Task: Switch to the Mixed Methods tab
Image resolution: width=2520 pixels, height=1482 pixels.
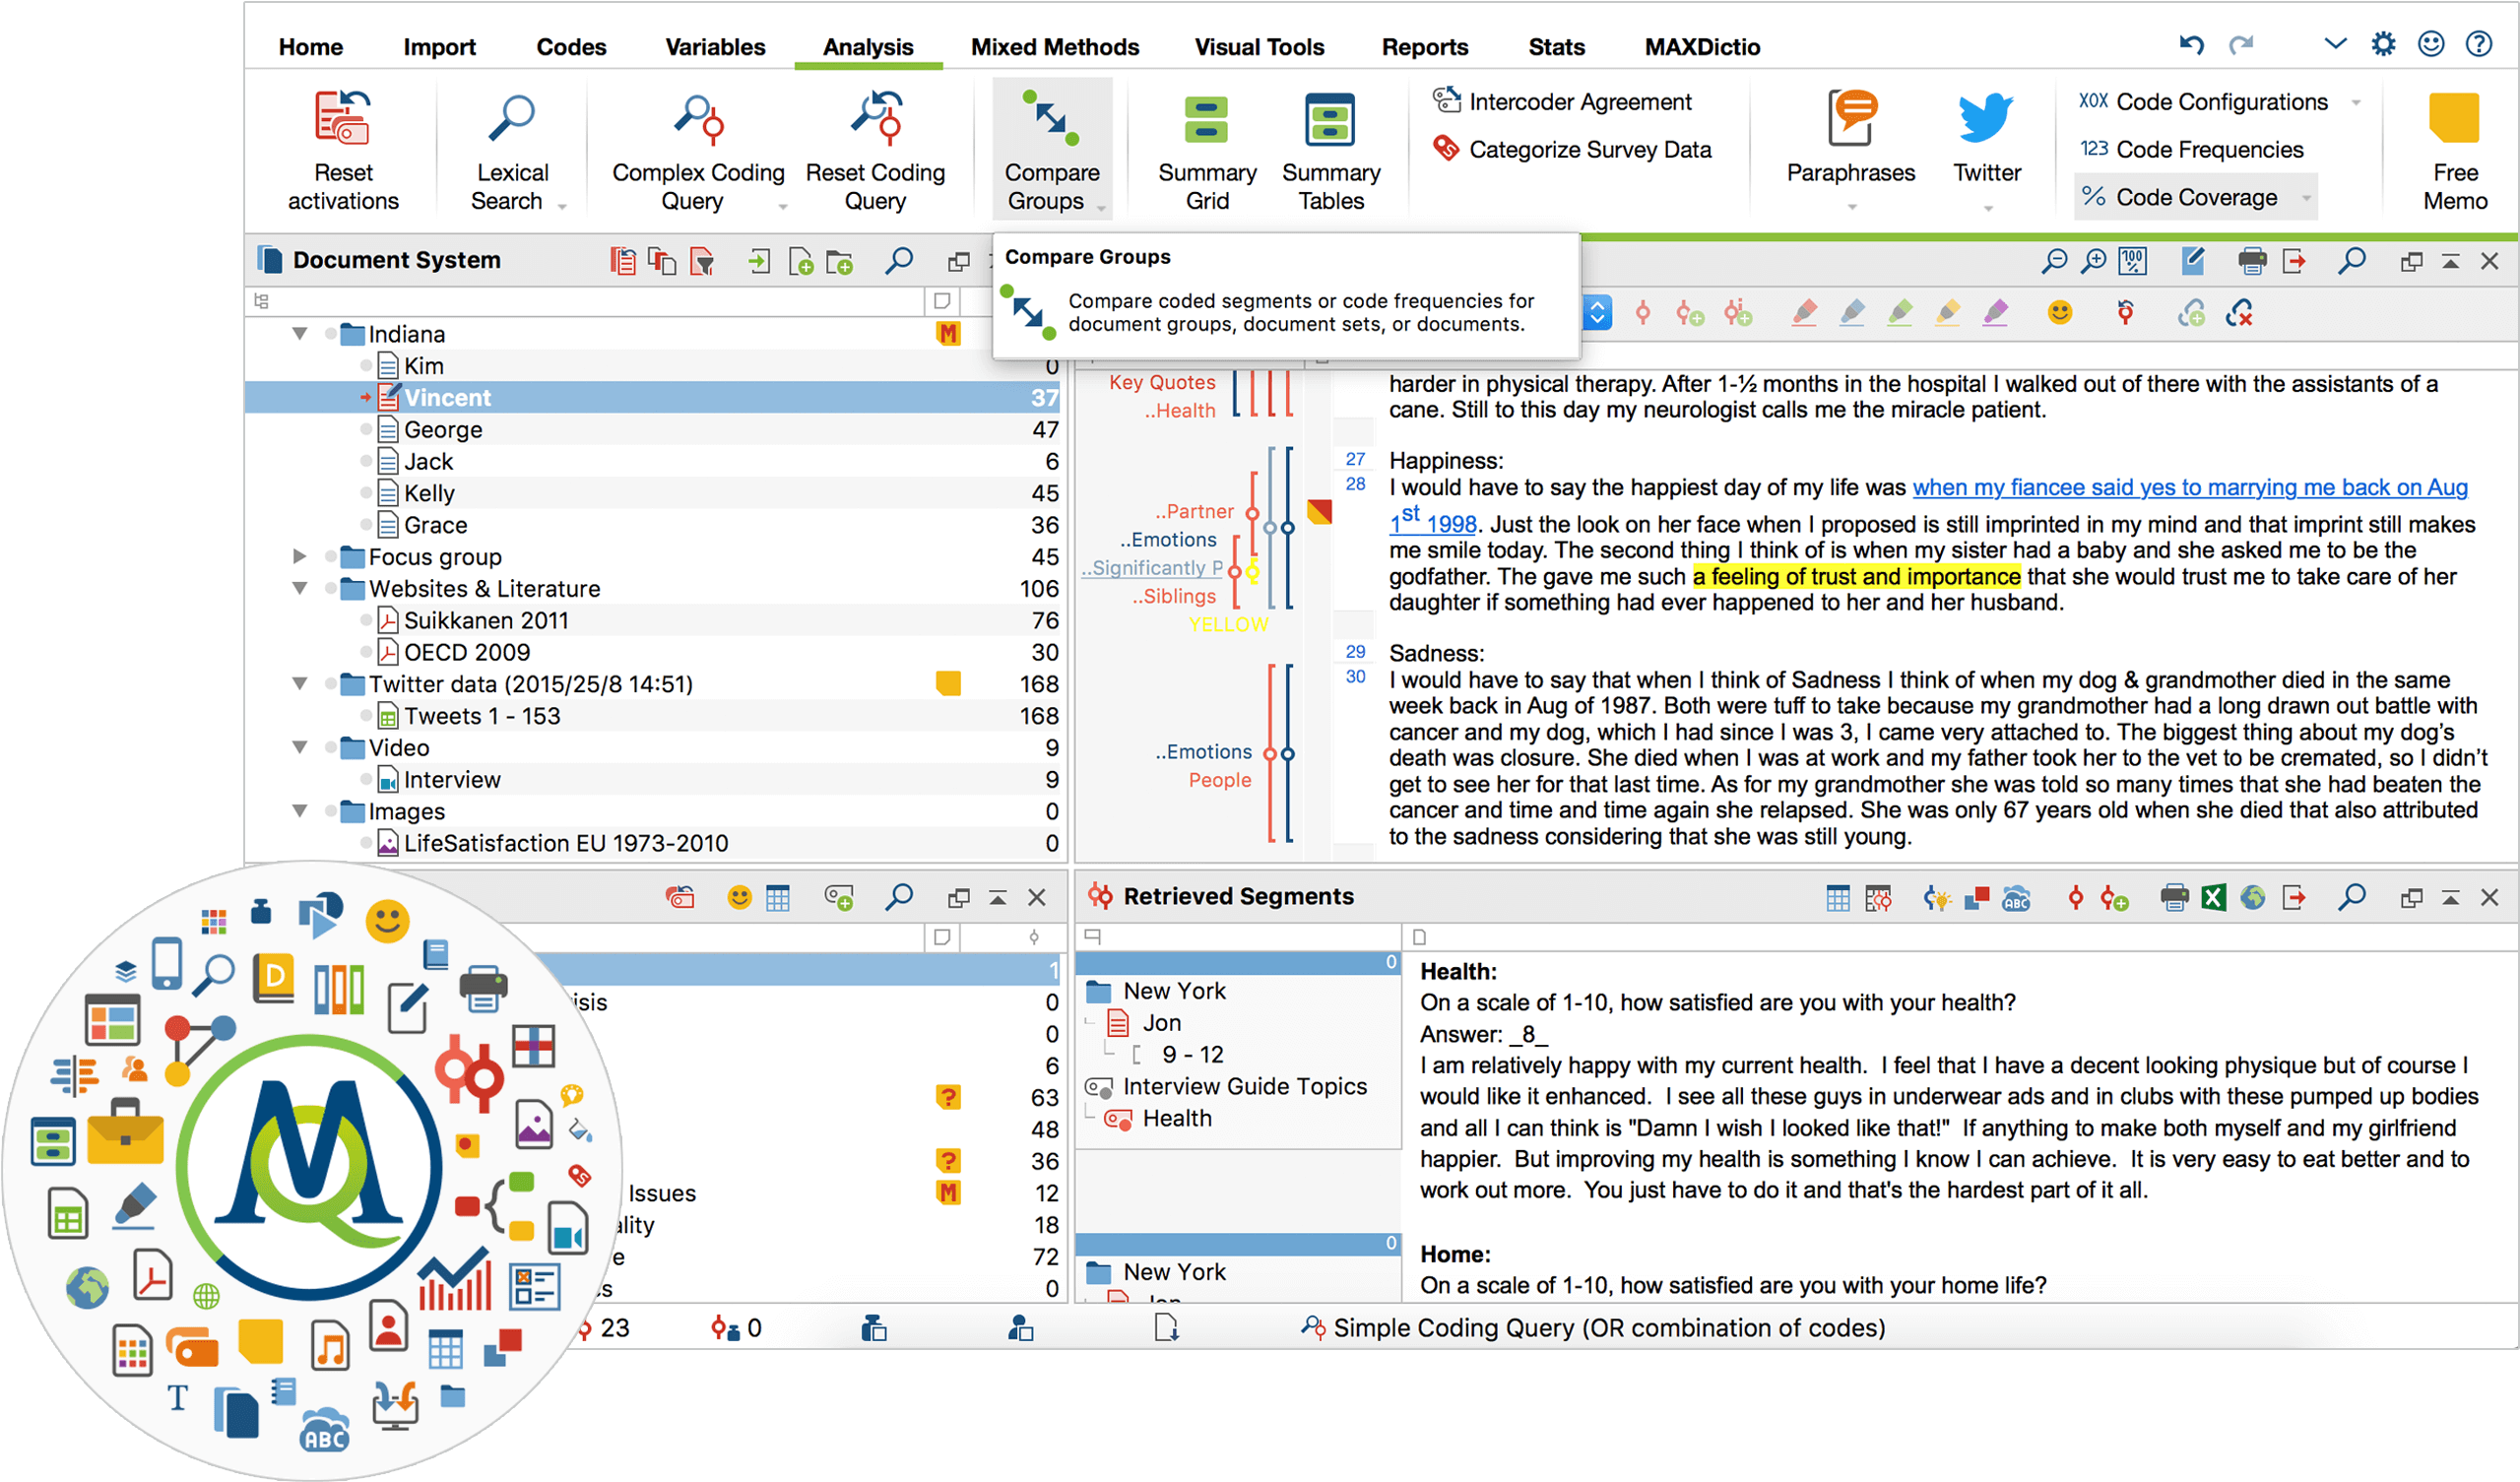Action: 1054,47
